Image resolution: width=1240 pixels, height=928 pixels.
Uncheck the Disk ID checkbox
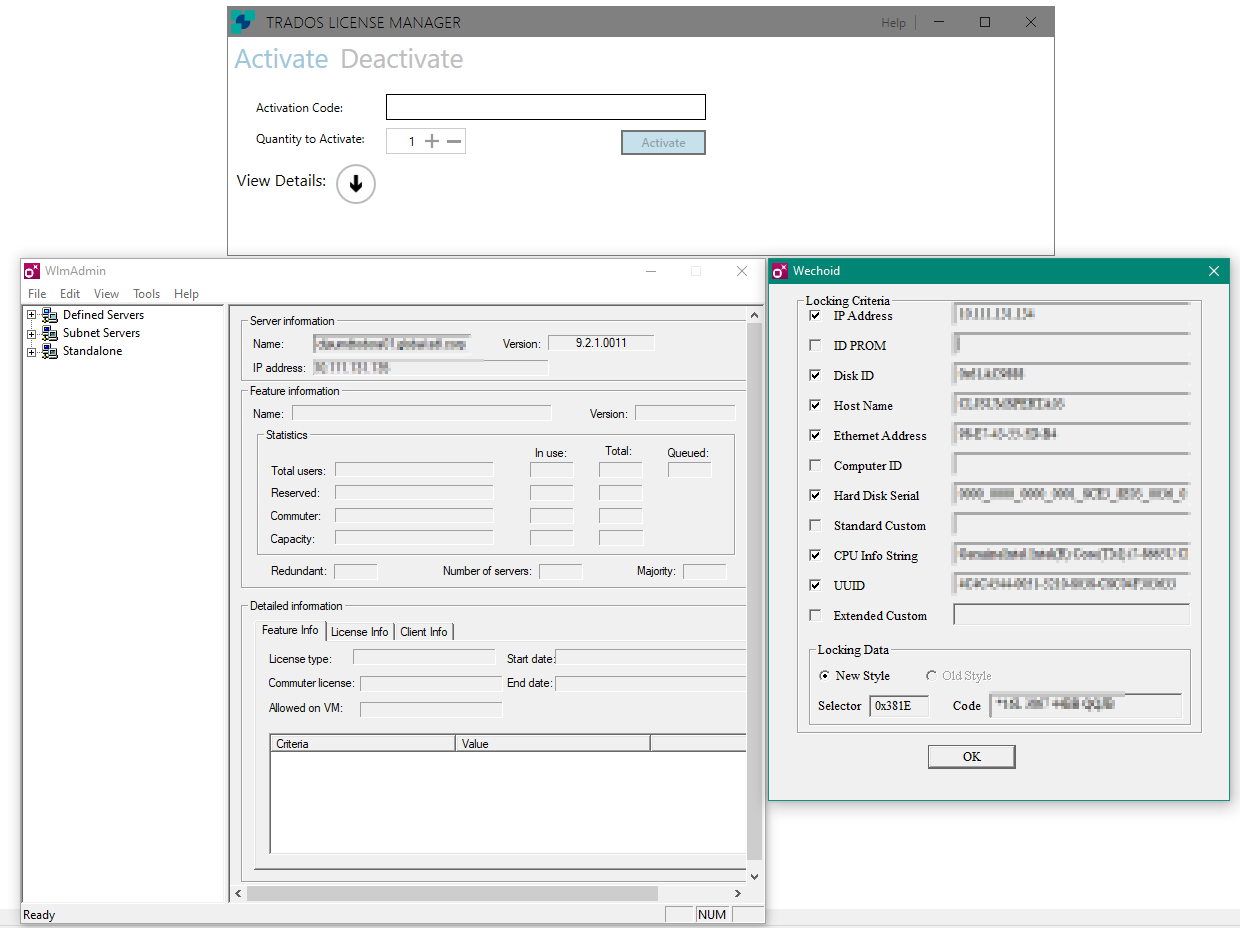pyautogui.click(x=816, y=376)
